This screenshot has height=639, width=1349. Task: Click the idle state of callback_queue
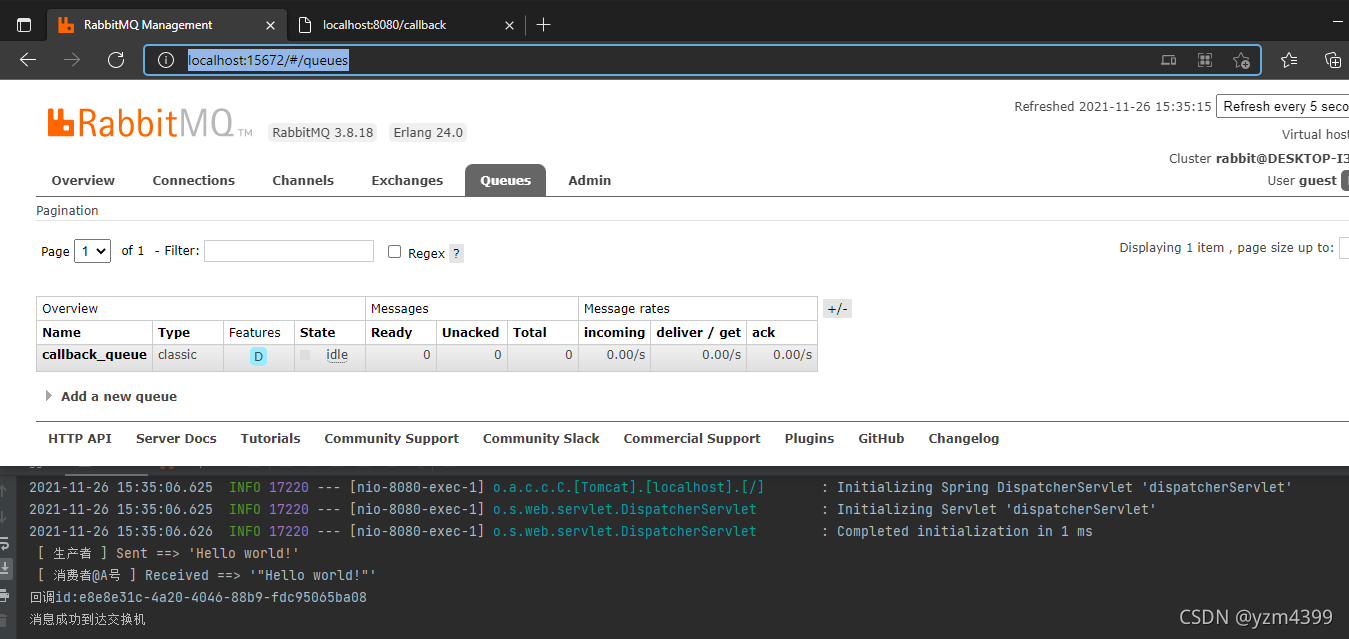(x=337, y=355)
